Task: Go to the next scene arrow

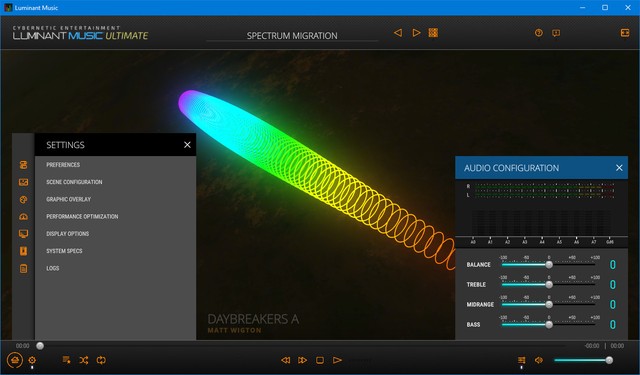Action: 416,33
